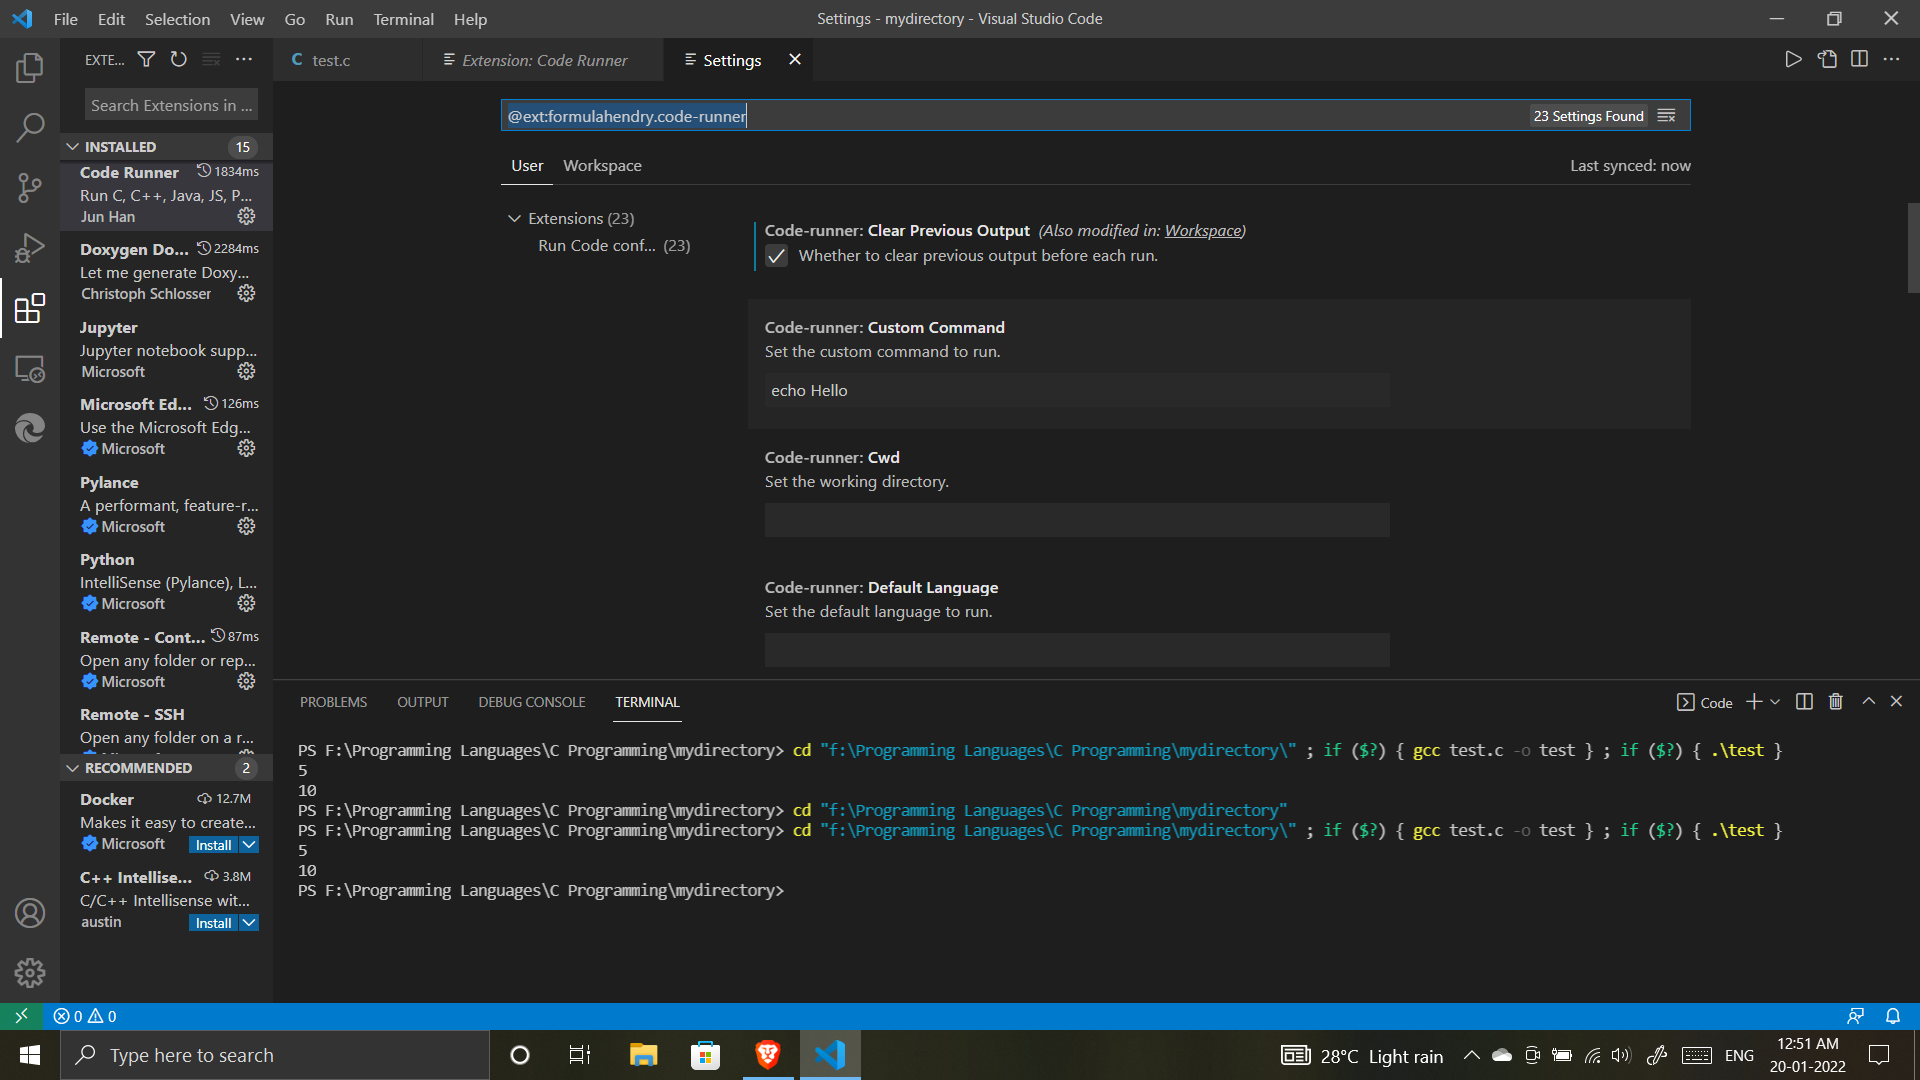
Task: Collapse the Extensions (23) settings tree
Action: [514, 218]
